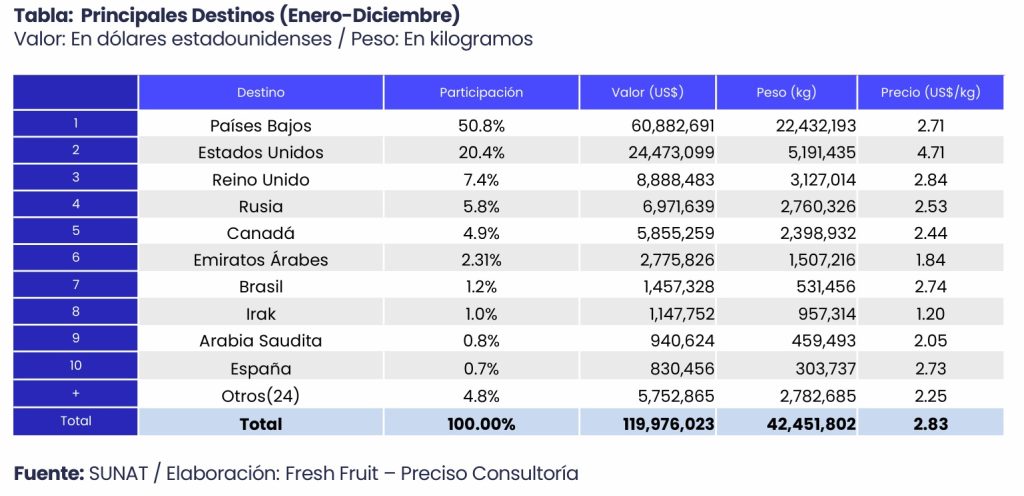The width and height of the screenshot is (1024, 496).
Task: Click the total value 119,976,023 cell
Action: click(x=662, y=424)
